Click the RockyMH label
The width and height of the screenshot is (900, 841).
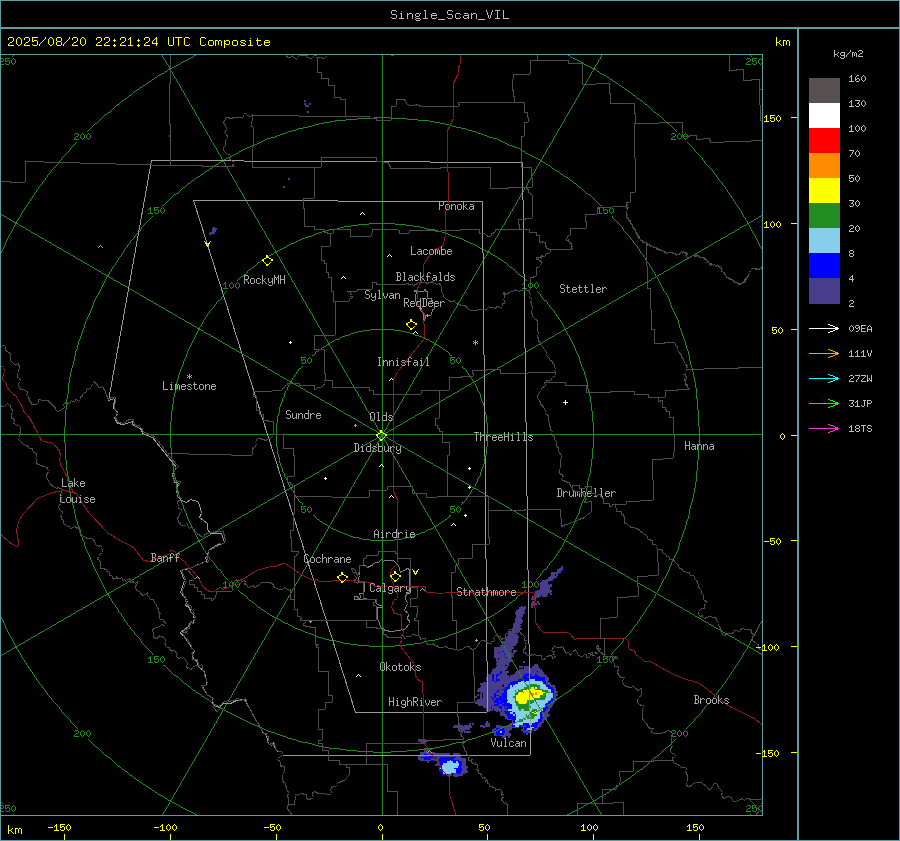(x=264, y=280)
